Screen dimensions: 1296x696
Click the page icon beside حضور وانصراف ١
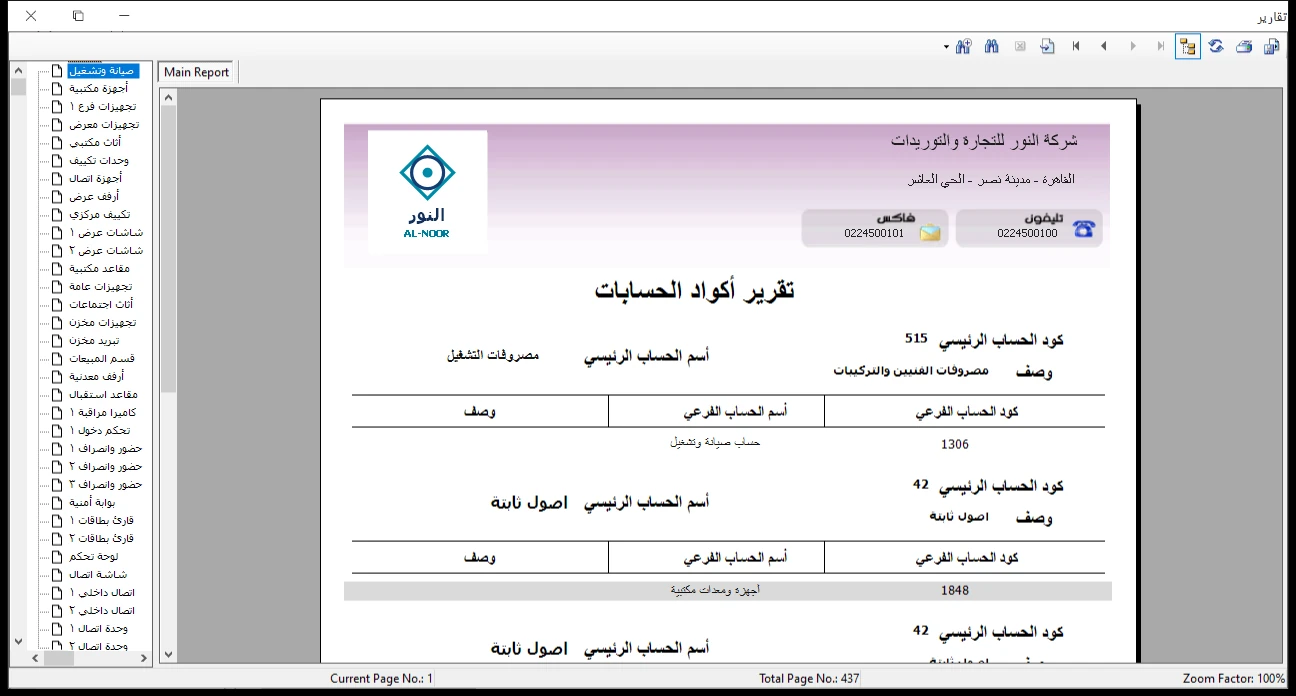(57, 449)
